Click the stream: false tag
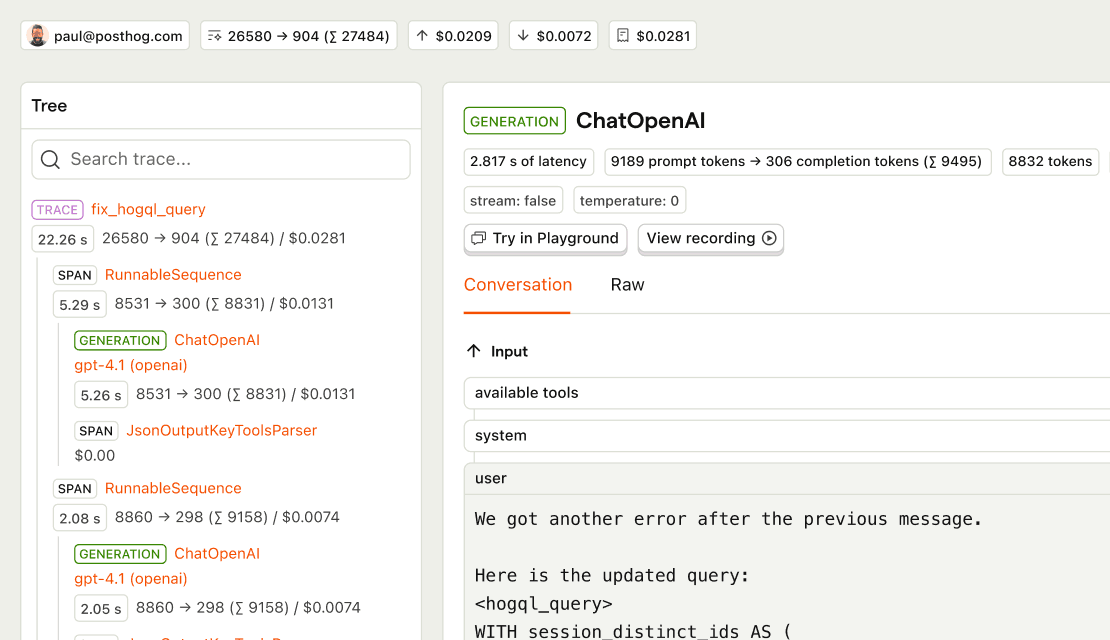Screen dimensions: 1110x640 (513, 200)
